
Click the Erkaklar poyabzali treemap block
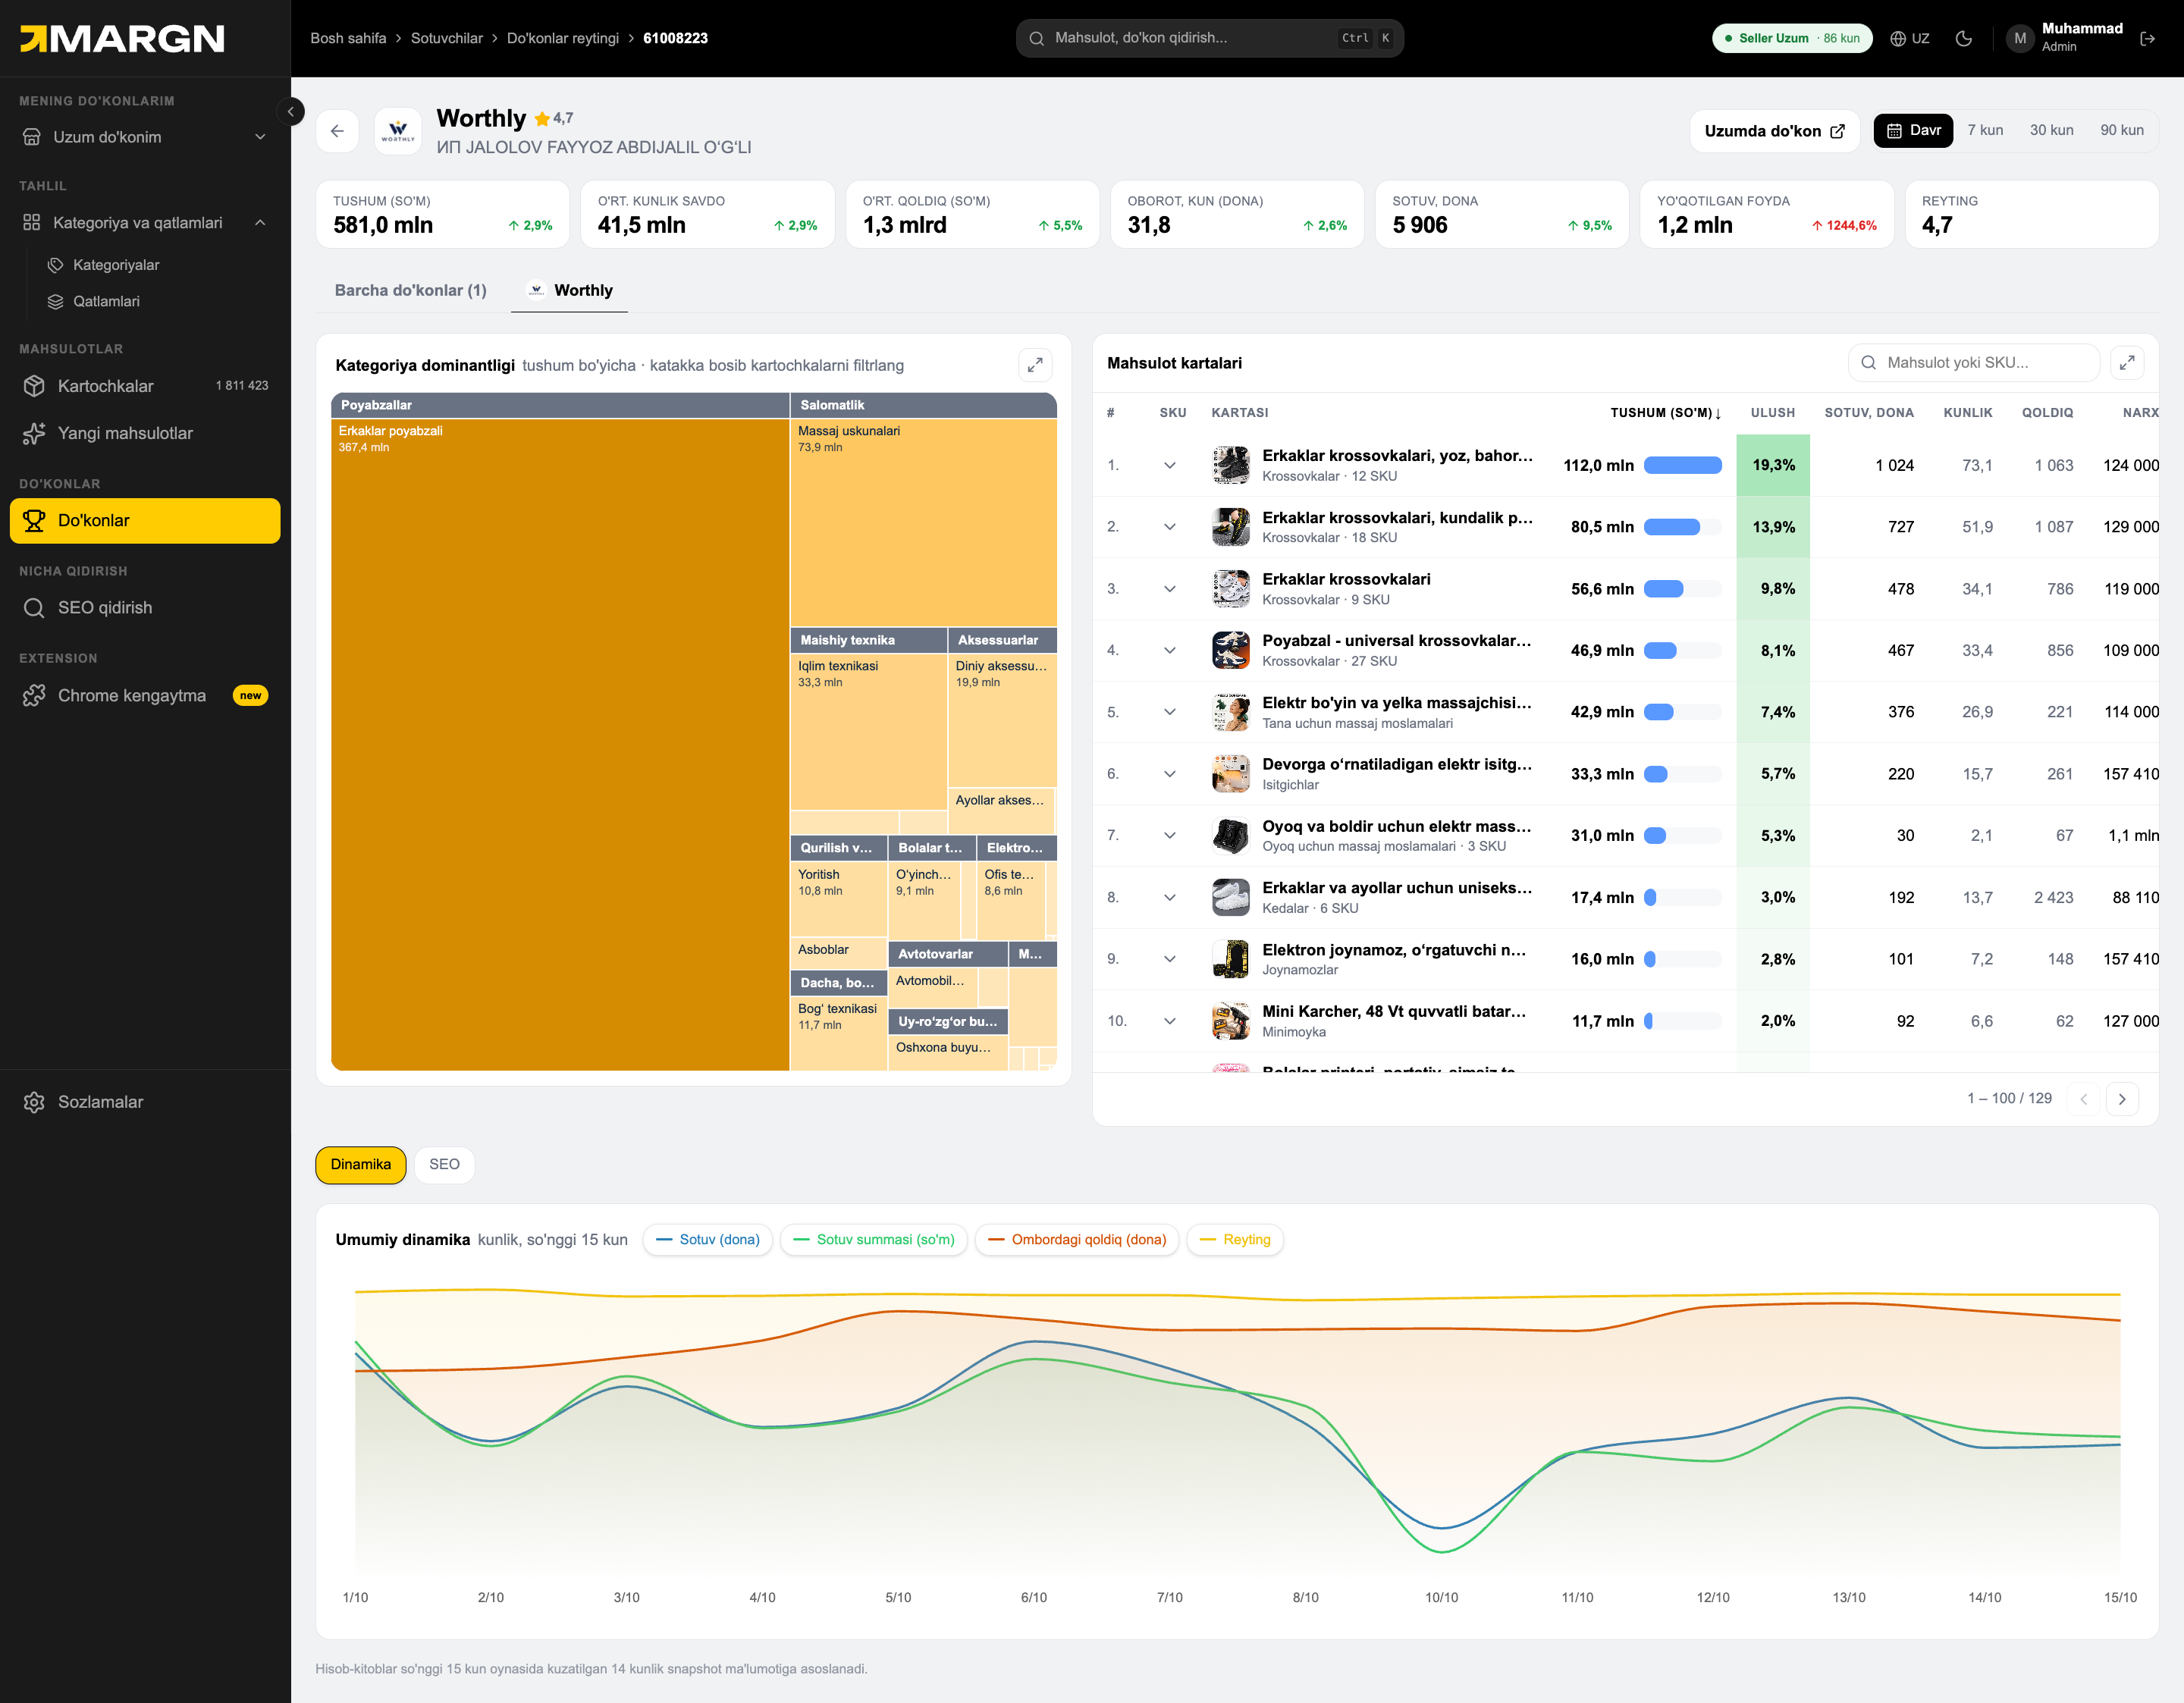tap(560, 745)
